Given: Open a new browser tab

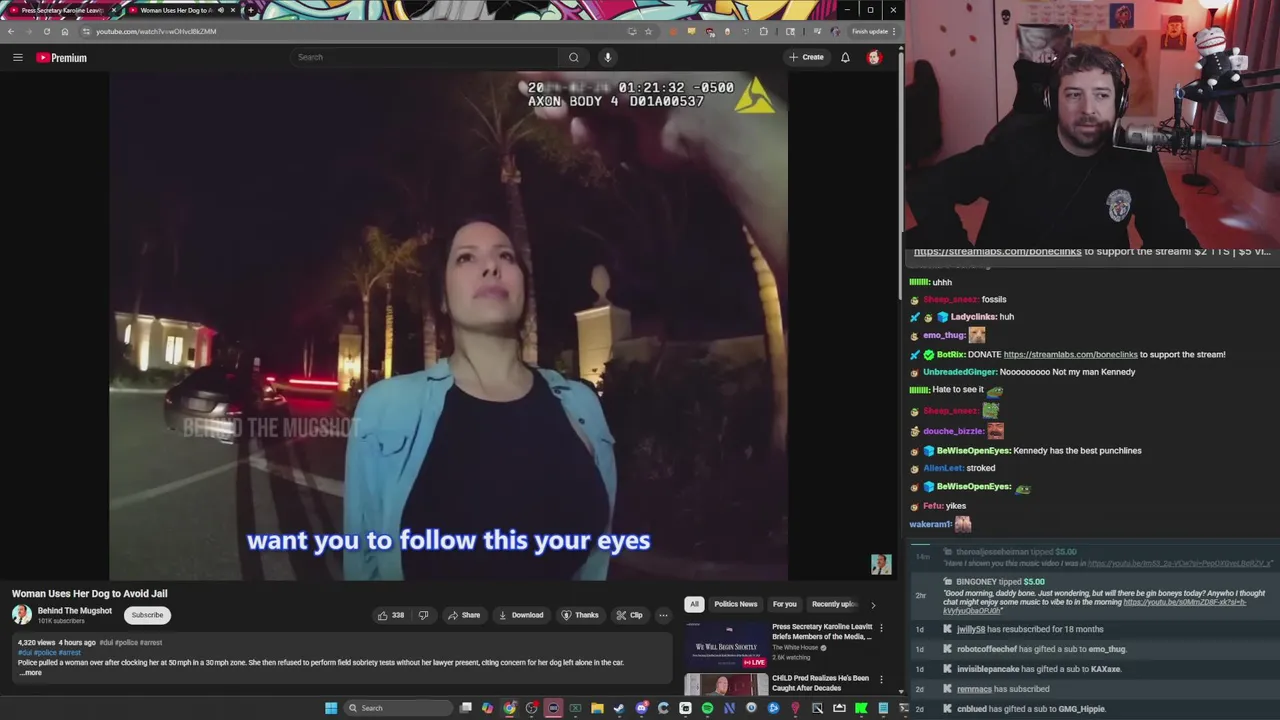Looking at the screenshot, I should tap(250, 10).
